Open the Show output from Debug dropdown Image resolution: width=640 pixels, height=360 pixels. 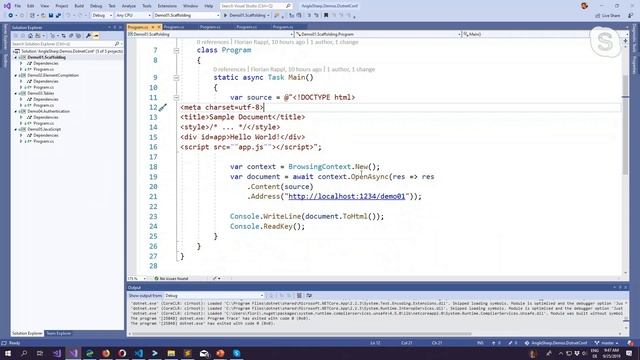[x=214, y=296]
